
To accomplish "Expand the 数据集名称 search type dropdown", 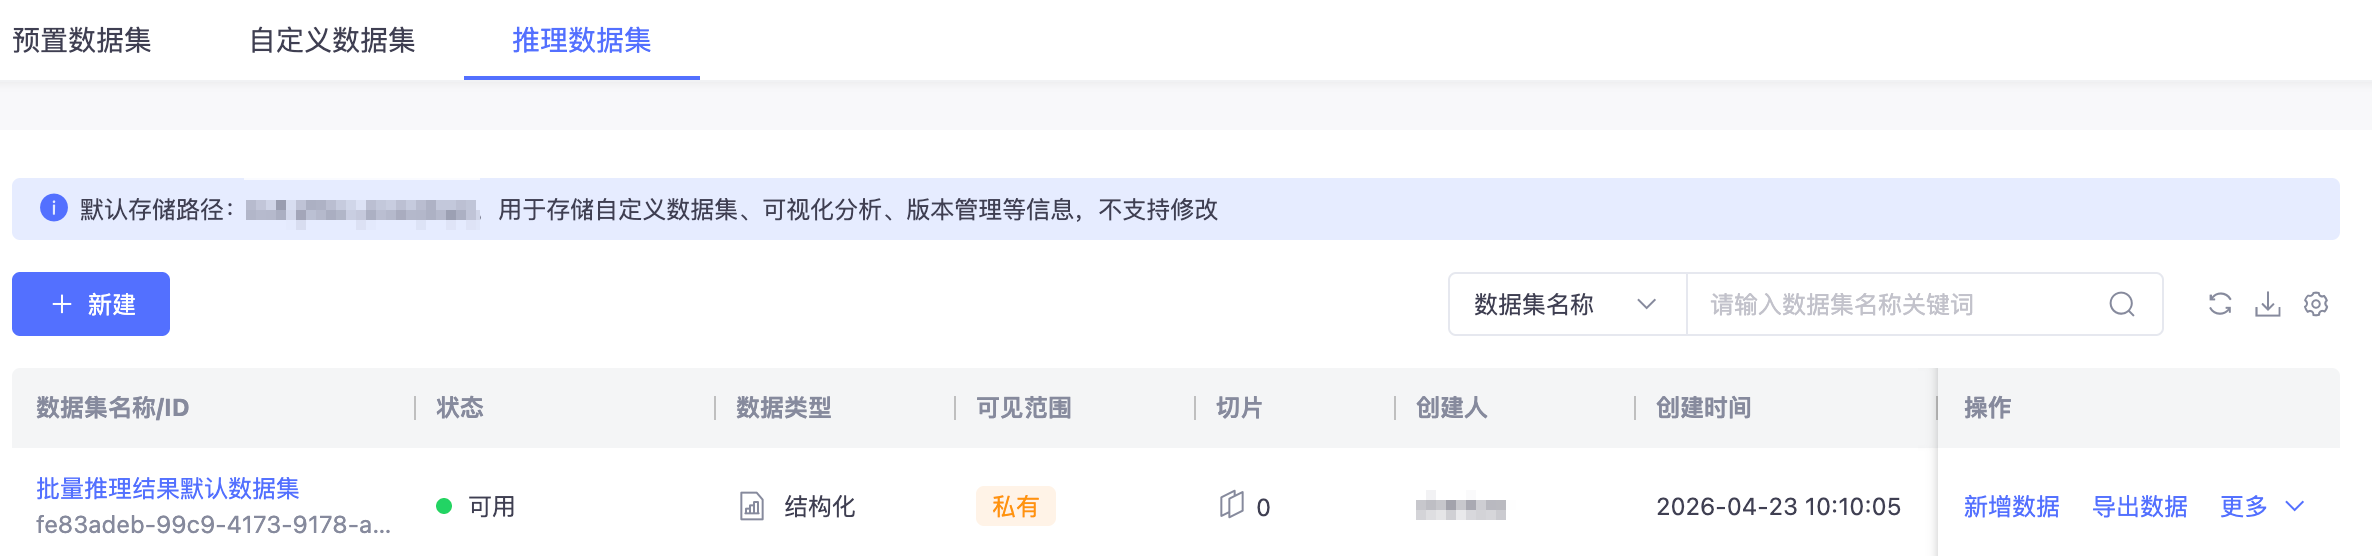I will [x=1567, y=304].
